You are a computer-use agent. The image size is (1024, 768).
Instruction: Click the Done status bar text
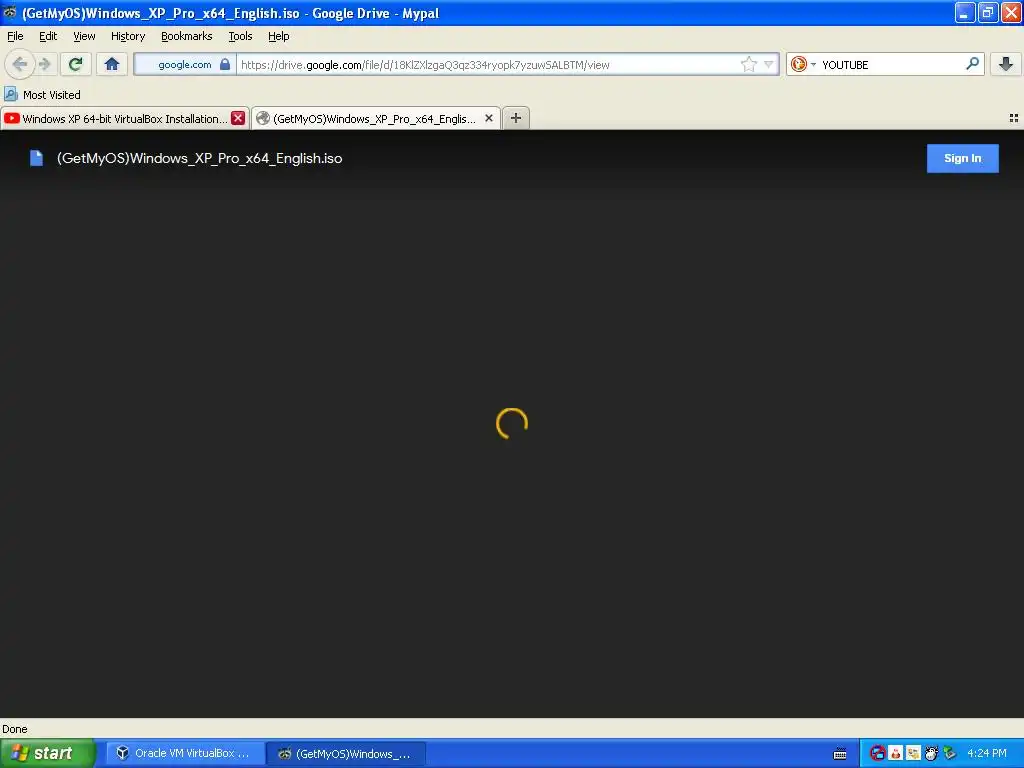(x=14, y=729)
